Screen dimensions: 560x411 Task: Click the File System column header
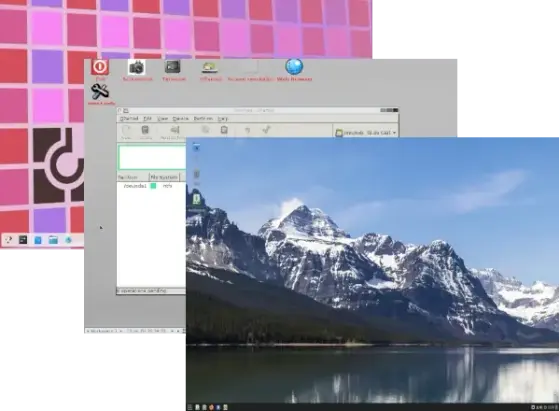(164, 177)
